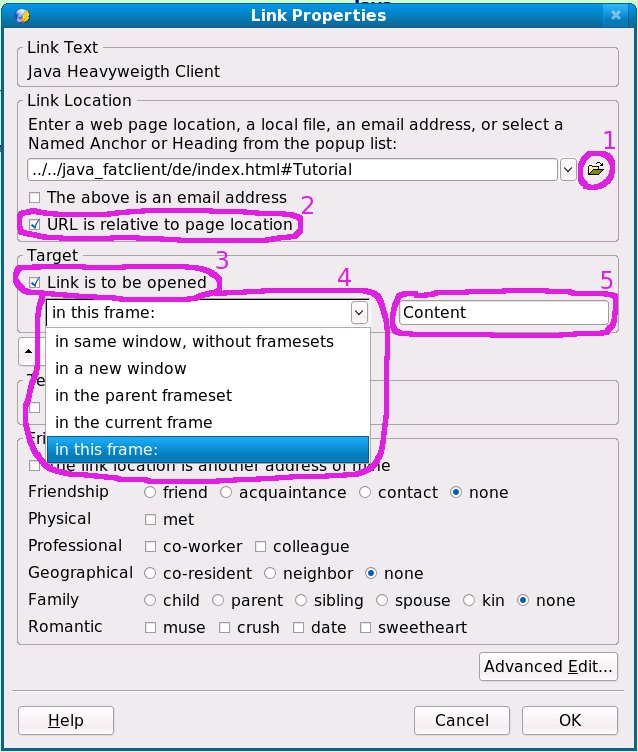This screenshot has height=752, width=638.
Task: Select 'in the current frame' option
Action: coord(133,422)
